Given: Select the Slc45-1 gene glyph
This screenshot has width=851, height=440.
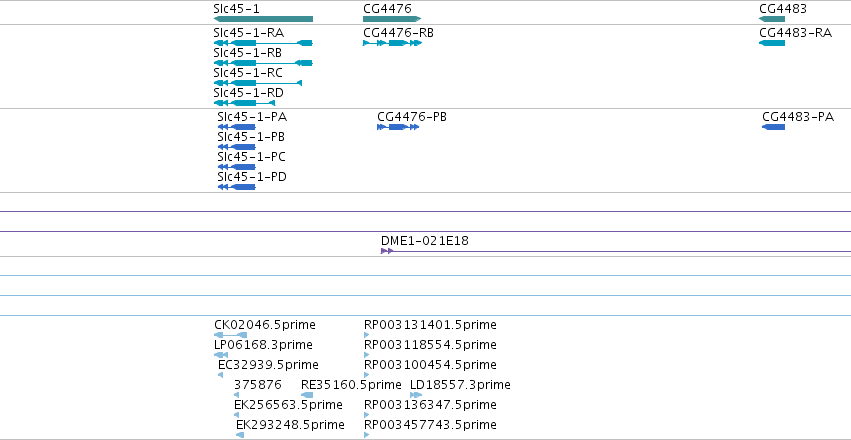Looking at the screenshot, I should [263, 19].
